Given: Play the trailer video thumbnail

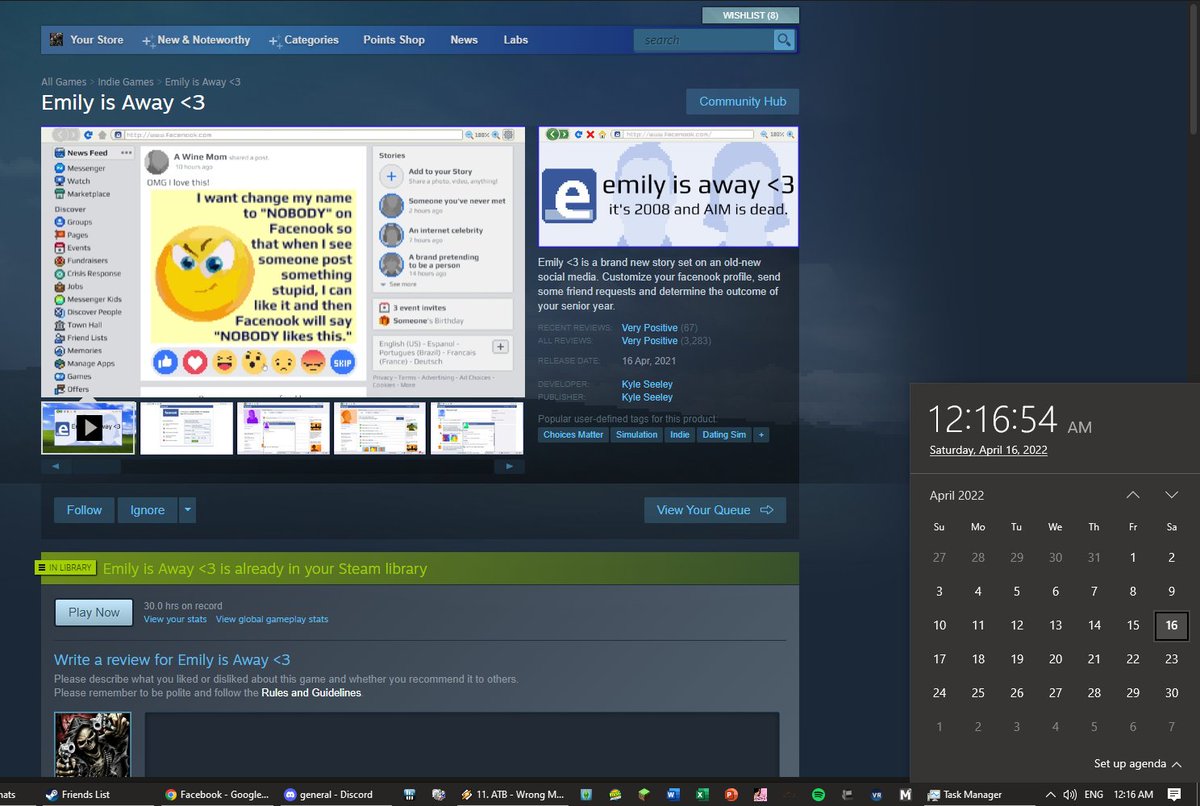Looking at the screenshot, I should click(x=88, y=428).
